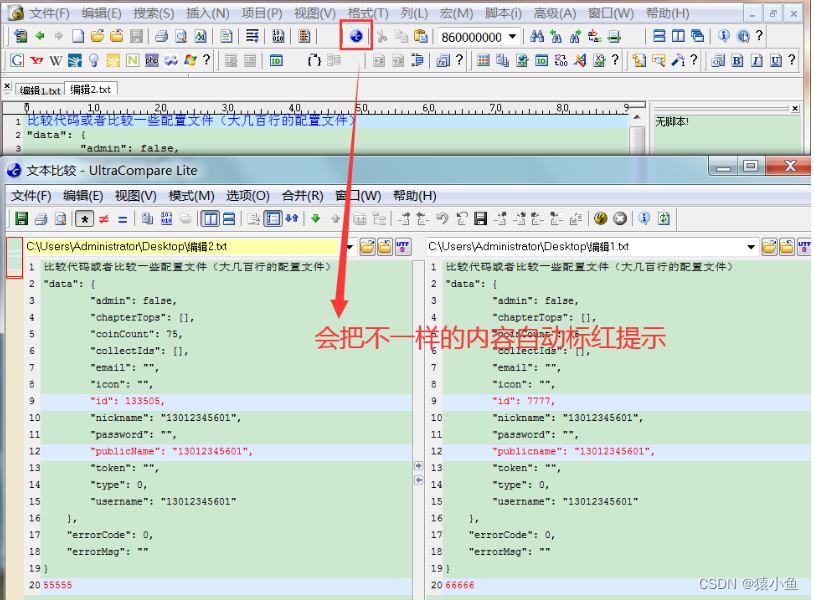Open 搜索(S) menu in UltraEdit
Image resolution: width=814 pixels, height=600 pixels.
coord(154,13)
